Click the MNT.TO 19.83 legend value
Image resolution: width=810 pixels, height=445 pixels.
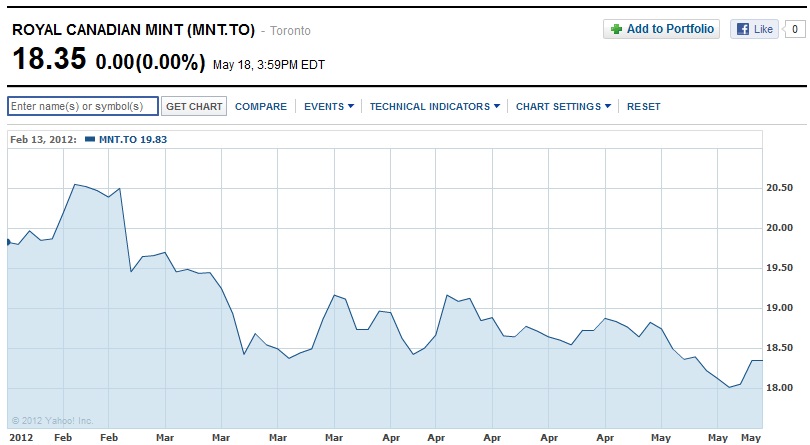click(133, 140)
